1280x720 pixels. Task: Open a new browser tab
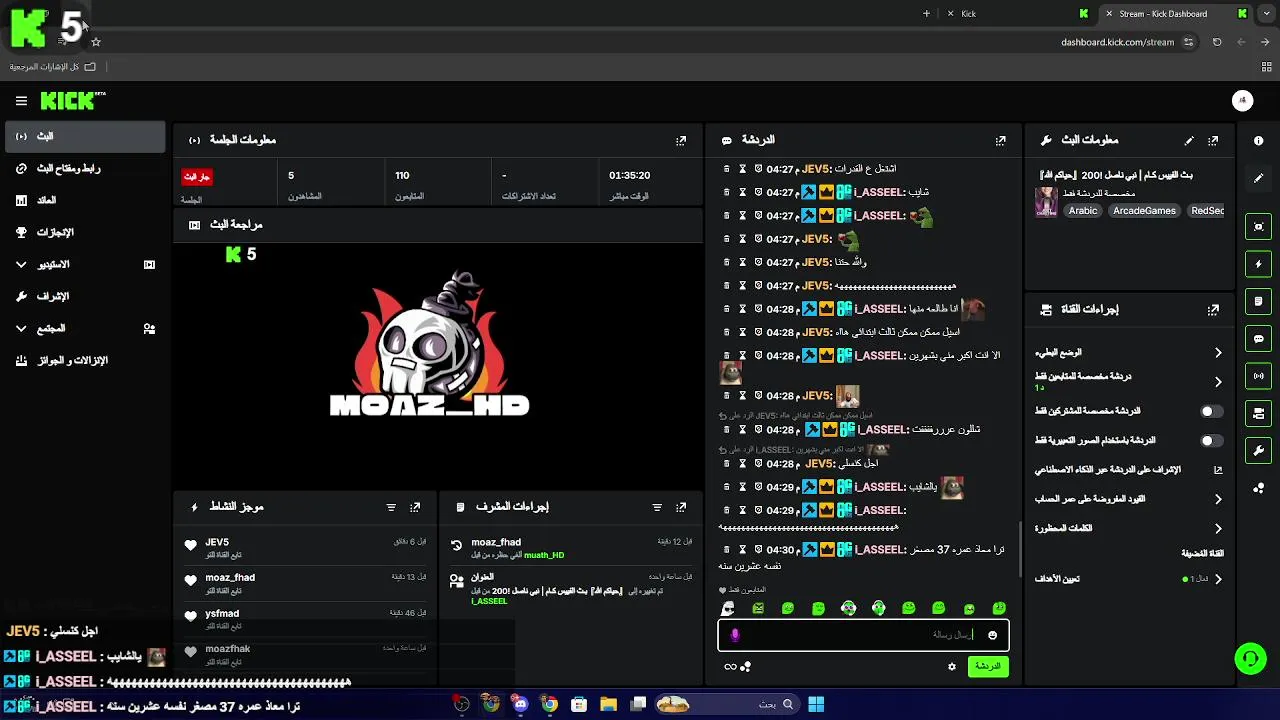(926, 14)
